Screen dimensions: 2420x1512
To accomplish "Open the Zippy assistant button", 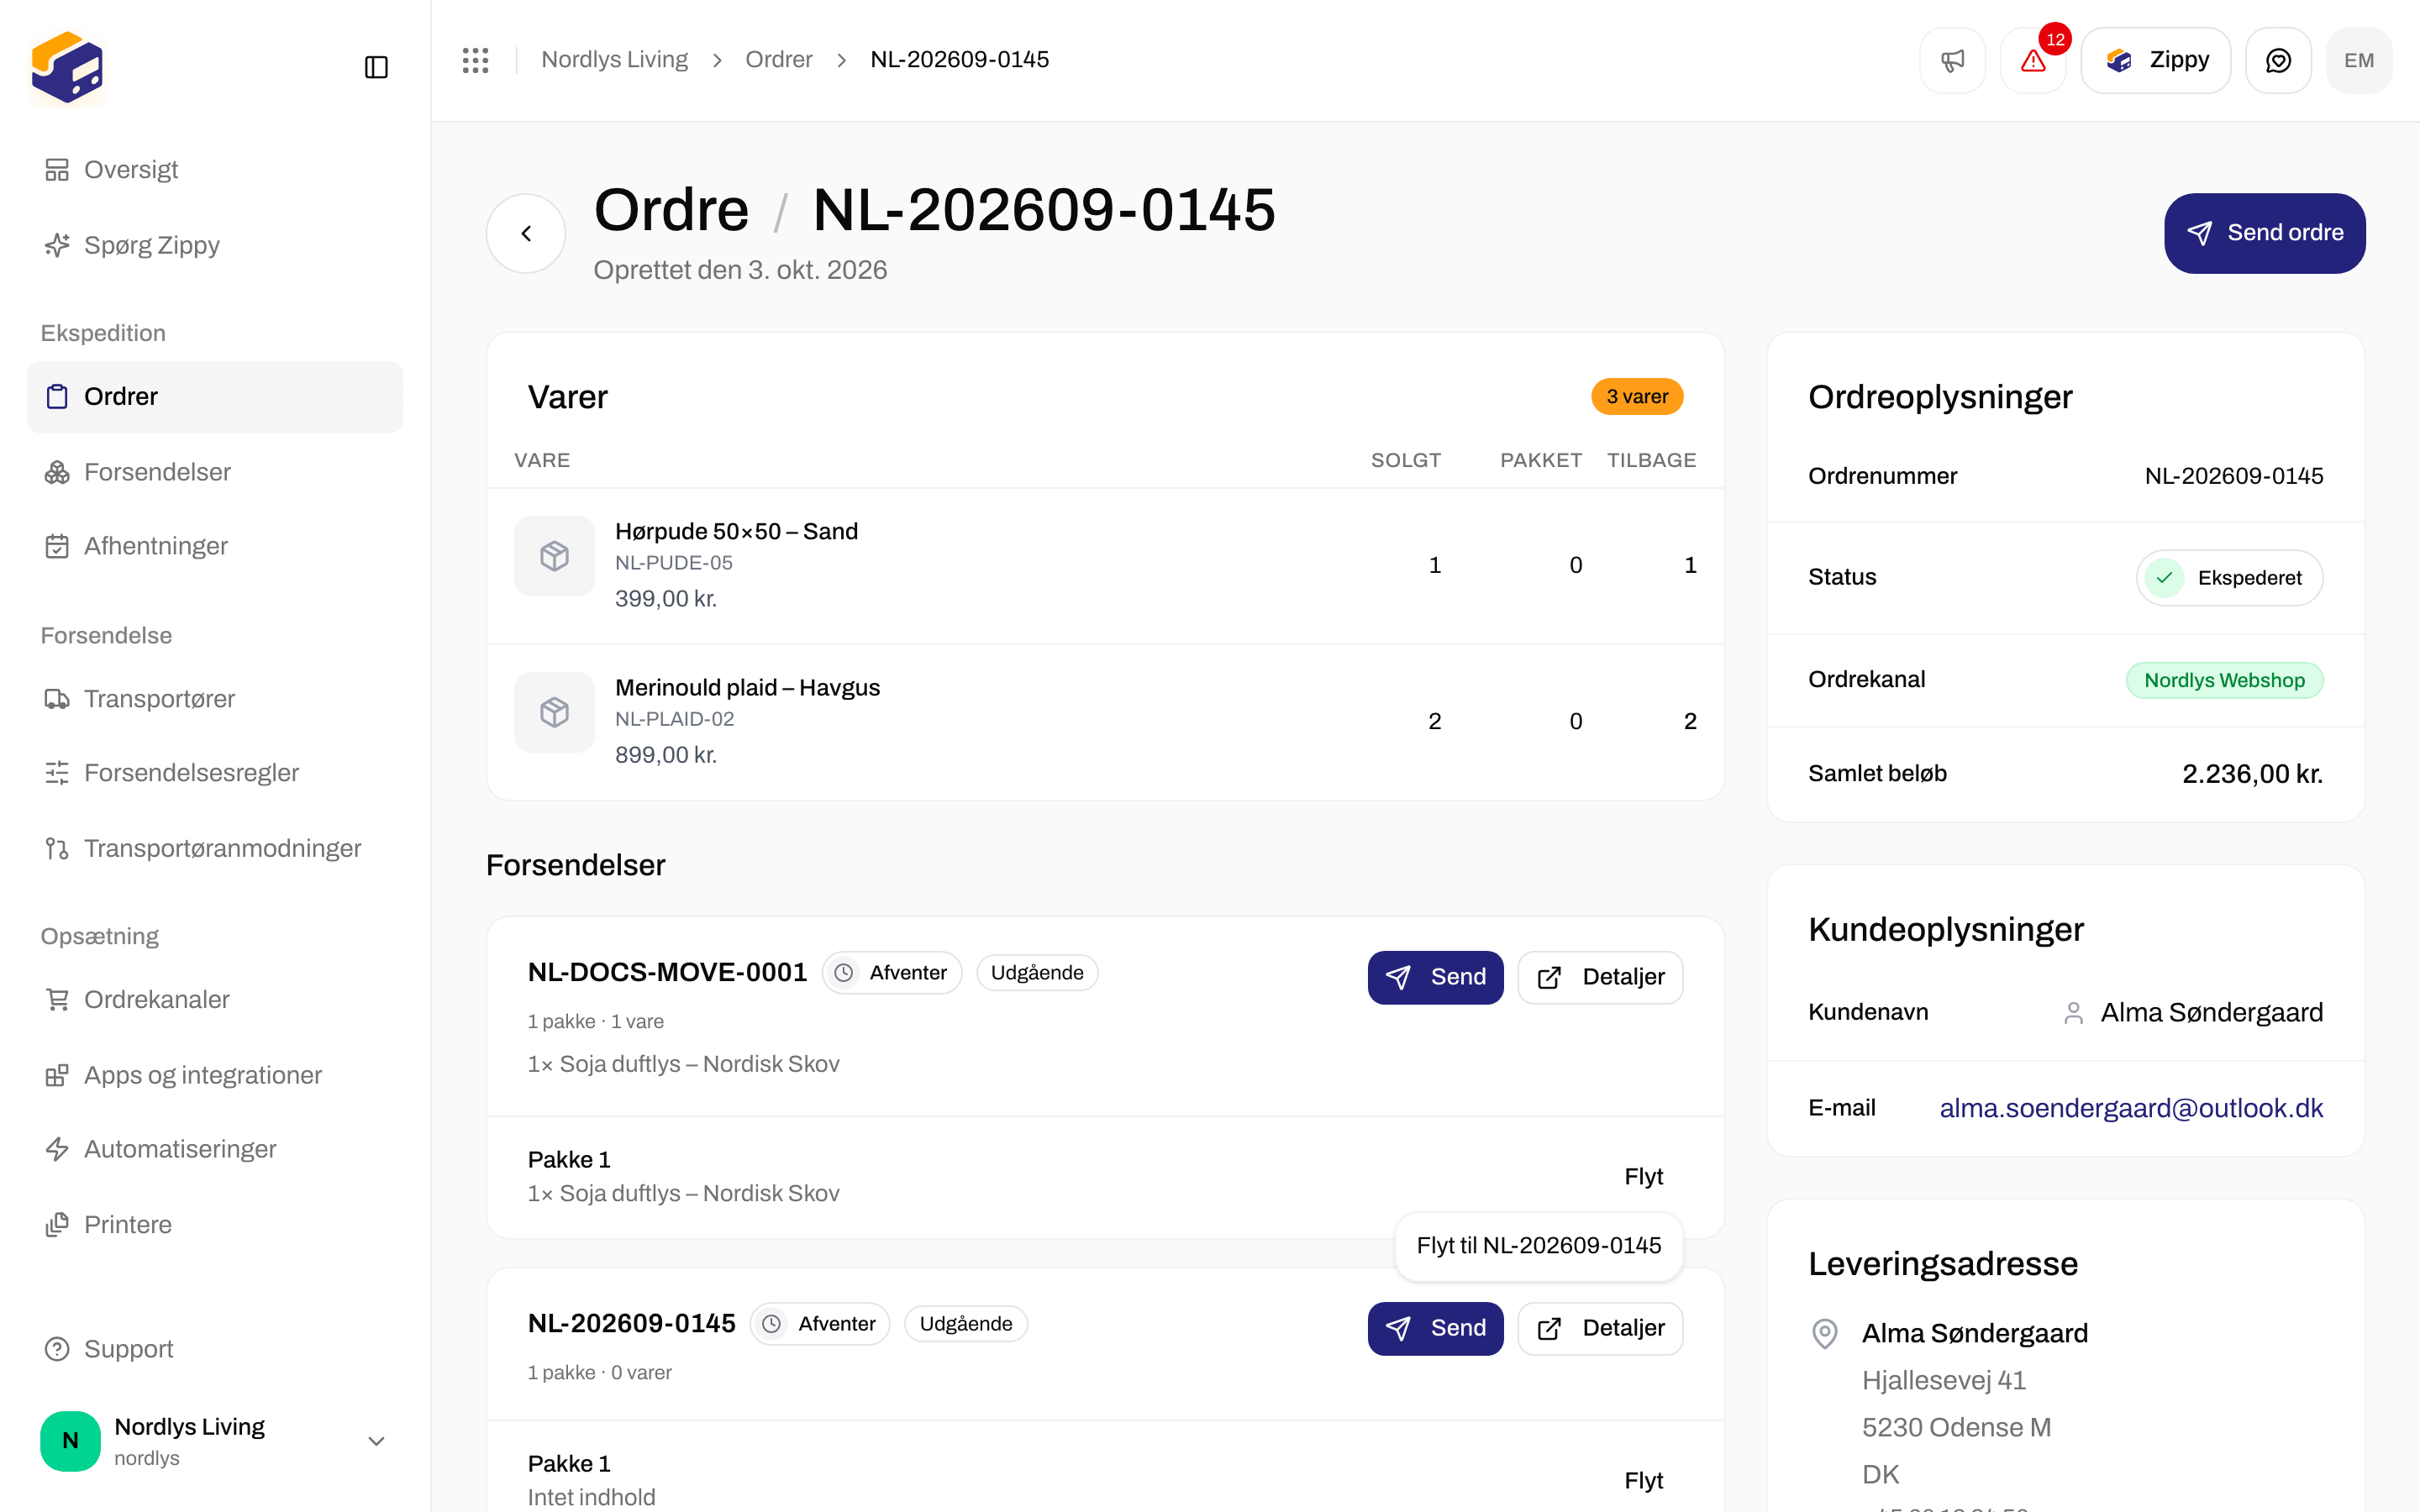I will click(2156, 61).
